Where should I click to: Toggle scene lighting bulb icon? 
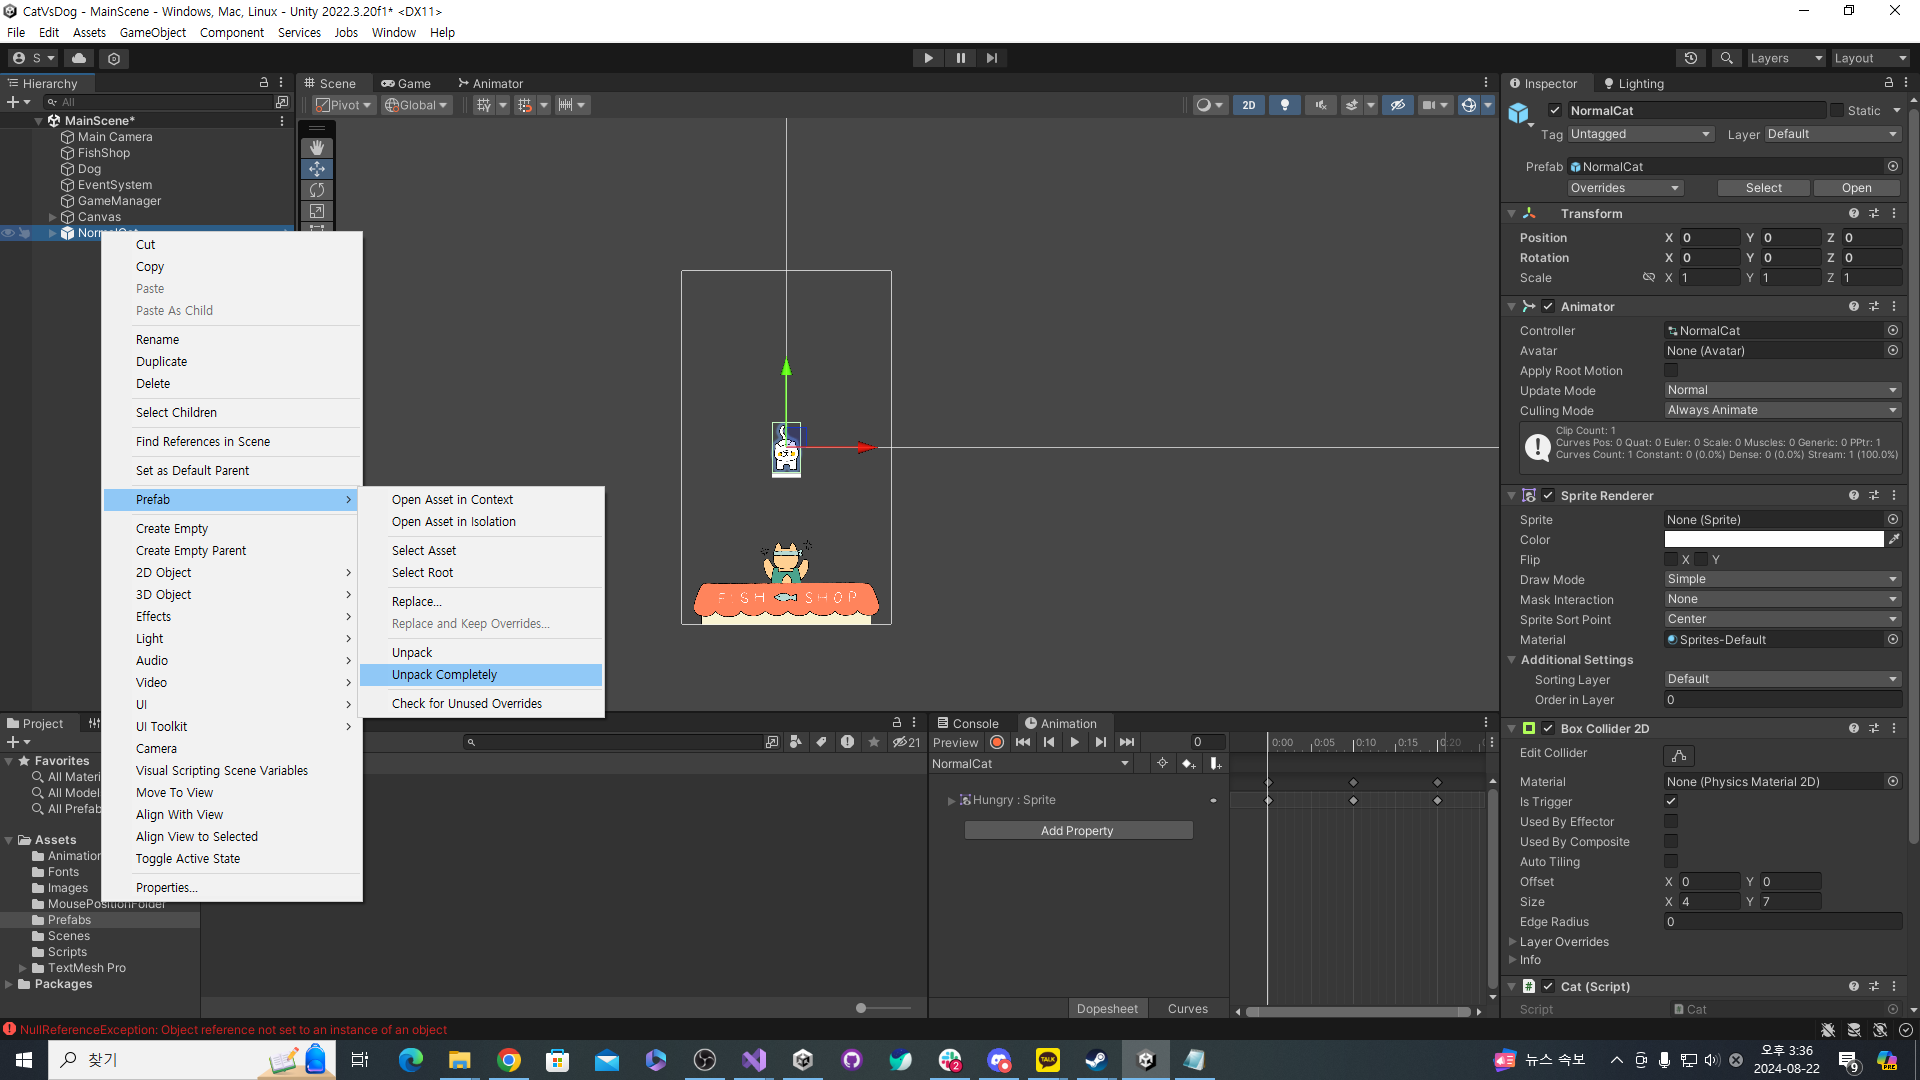1285,105
